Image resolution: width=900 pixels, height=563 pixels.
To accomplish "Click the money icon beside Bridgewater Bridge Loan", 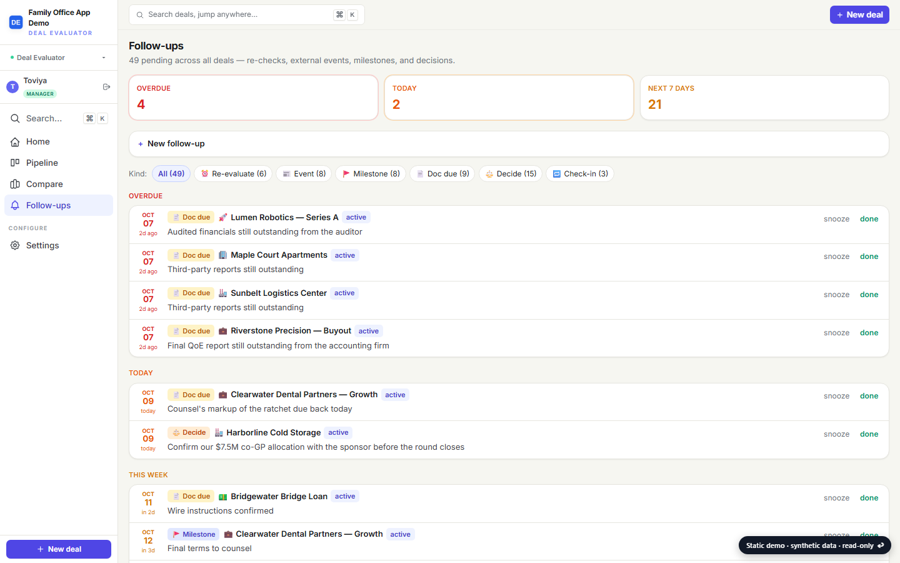I will coord(223,496).
